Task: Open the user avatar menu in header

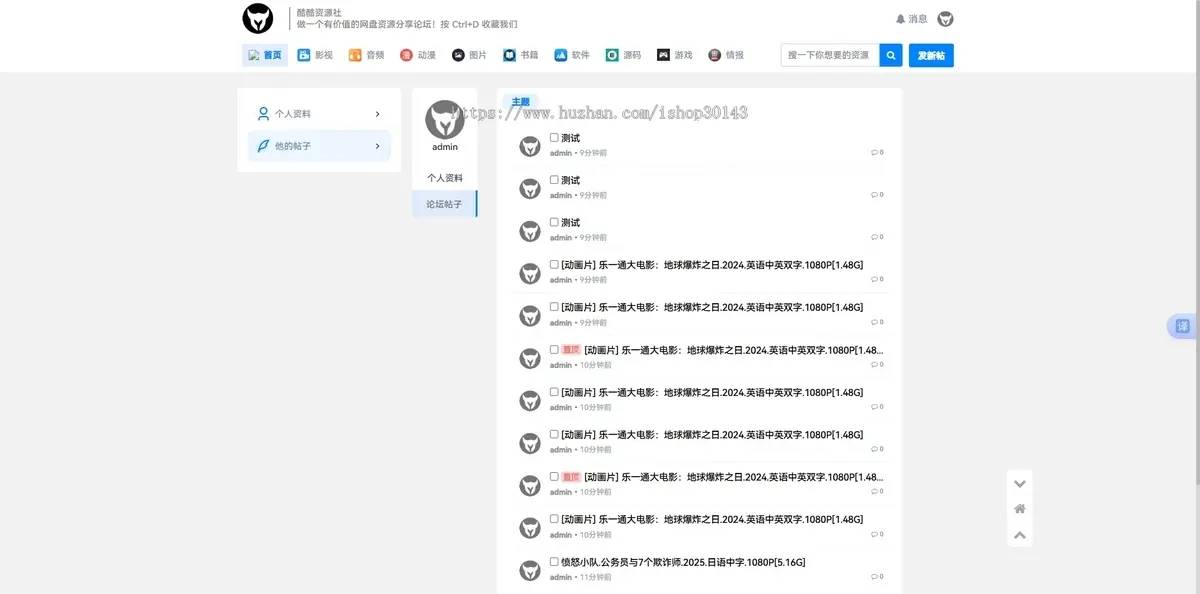Action: tap(945, 19)
